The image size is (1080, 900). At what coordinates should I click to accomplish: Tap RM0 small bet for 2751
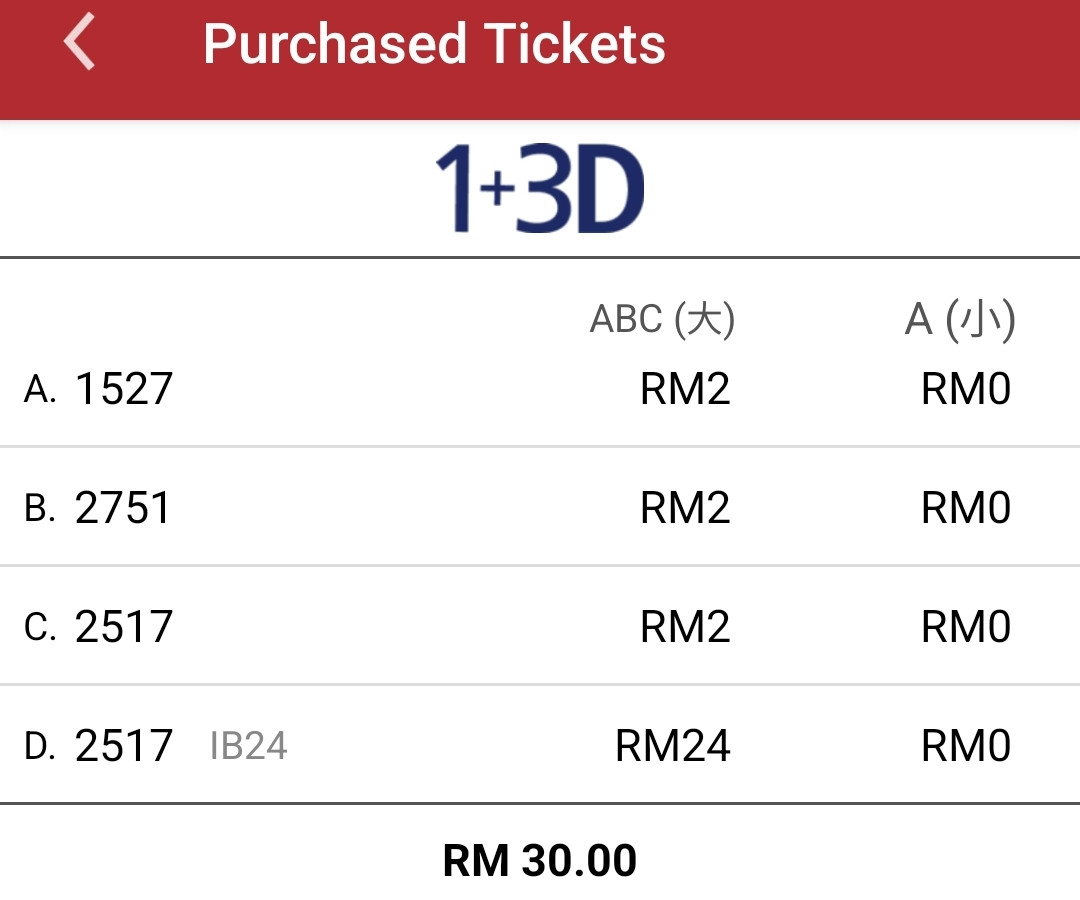point(966,508)
